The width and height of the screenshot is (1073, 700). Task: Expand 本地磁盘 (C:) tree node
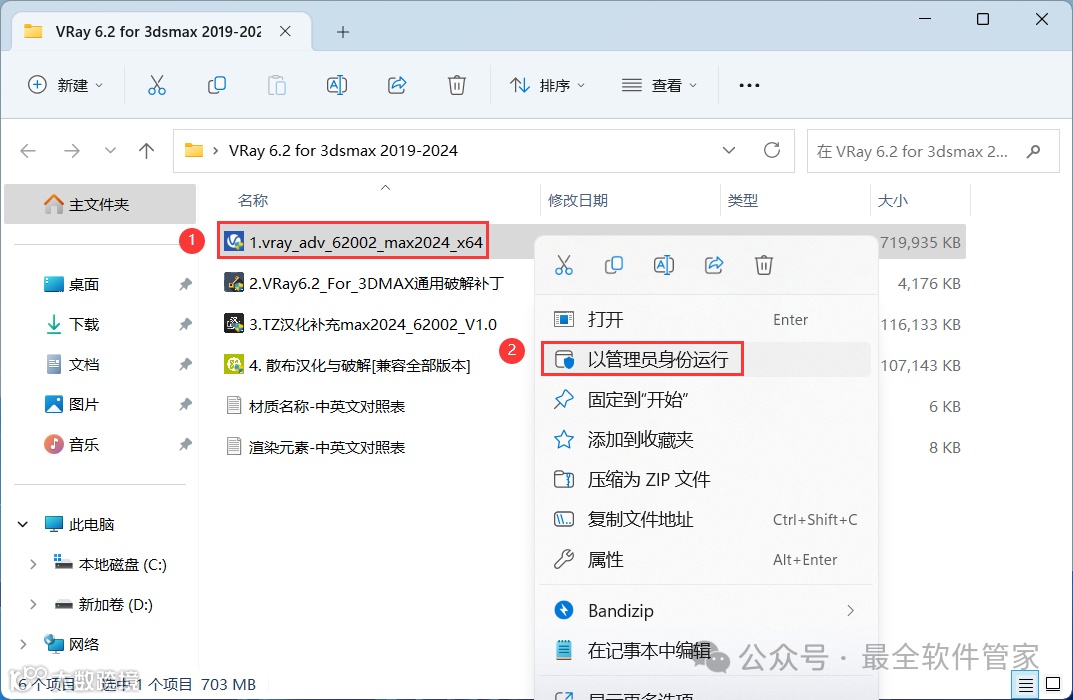coord(33,565)
